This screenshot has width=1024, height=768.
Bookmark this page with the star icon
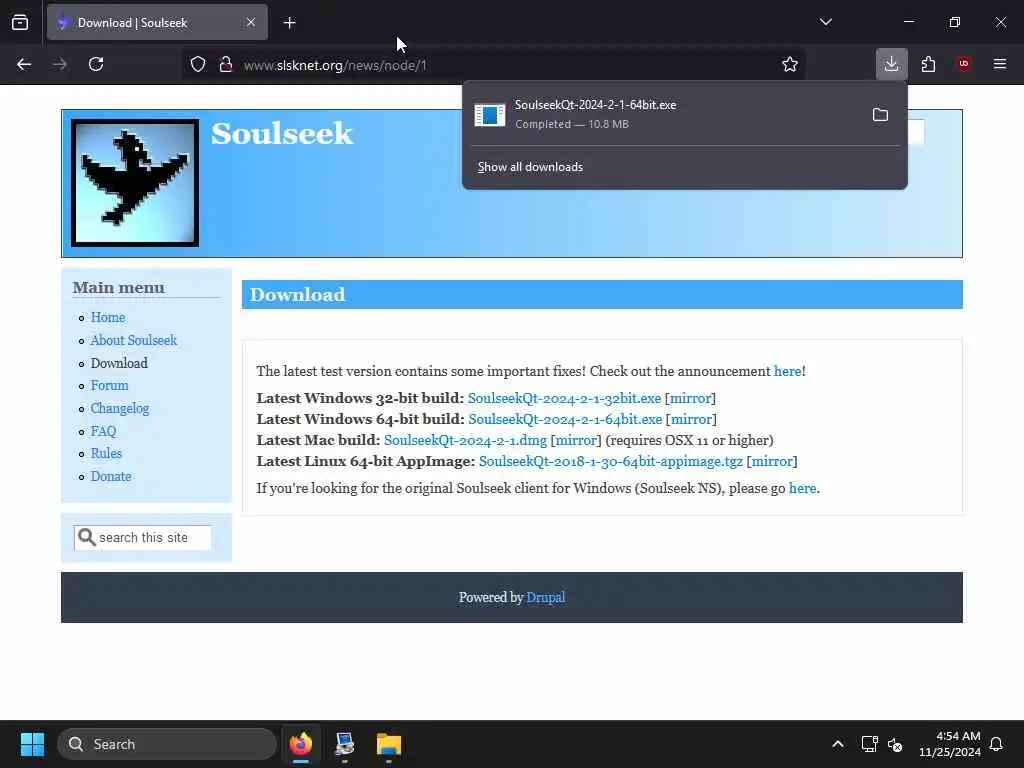point(790,64)
